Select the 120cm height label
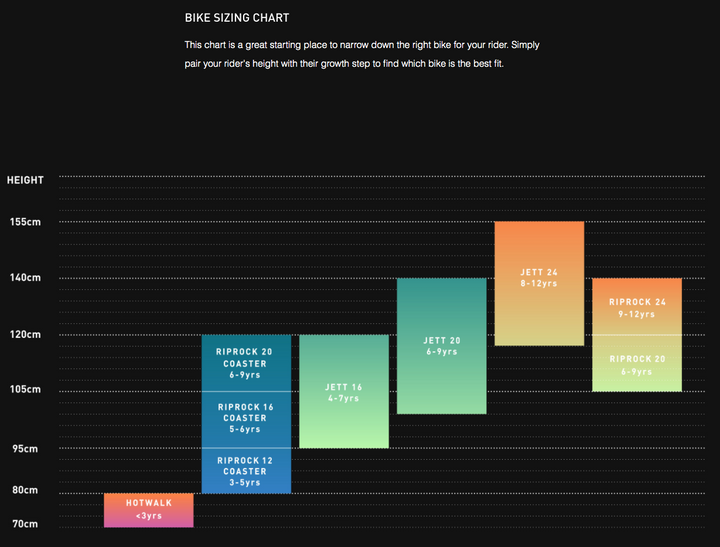Screen dimensions: 720x547 [25, 334]
